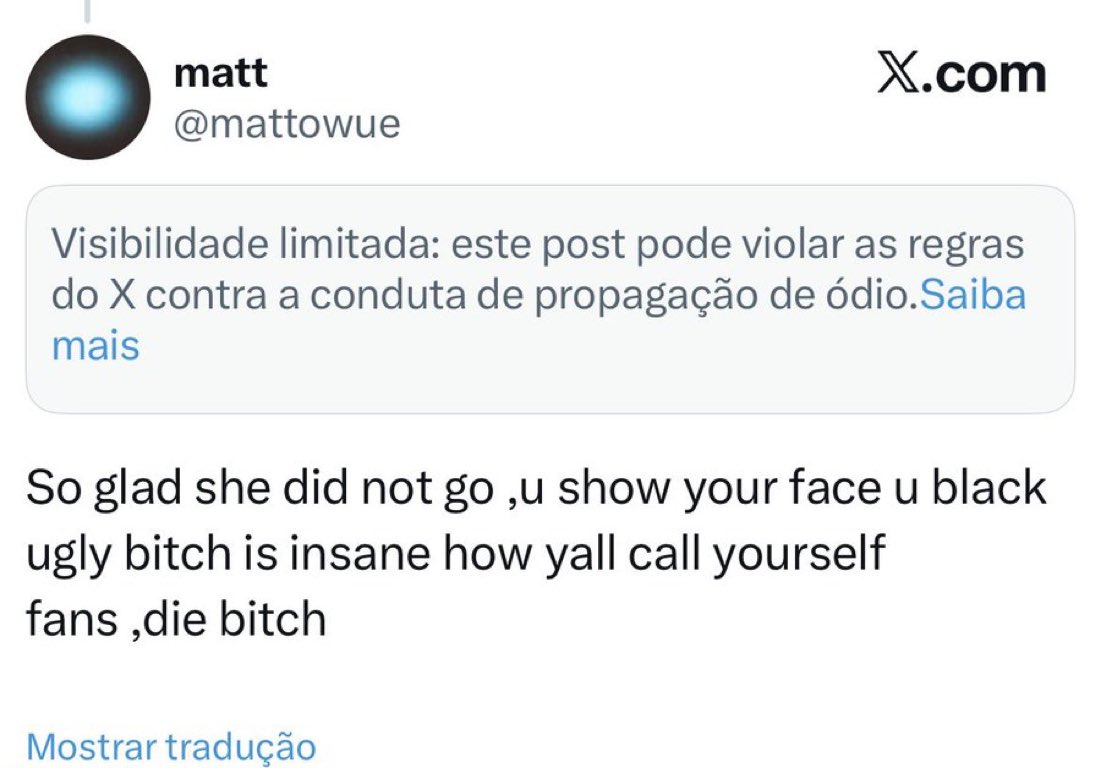Screen dimensions: 1100x768
Task: Click the letter X inside the notice text
Action: (x=122, y=295)
